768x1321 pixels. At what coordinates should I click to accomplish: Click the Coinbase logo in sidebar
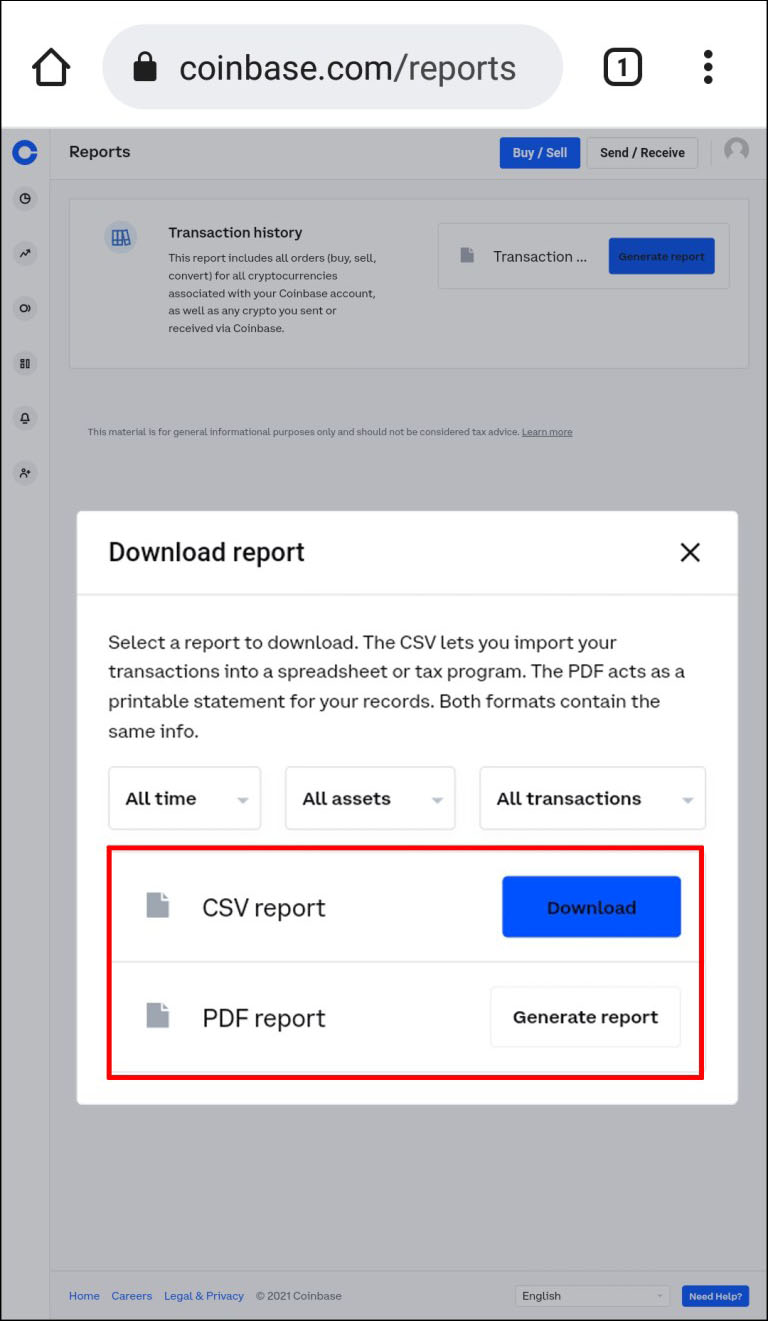point(25,152)
